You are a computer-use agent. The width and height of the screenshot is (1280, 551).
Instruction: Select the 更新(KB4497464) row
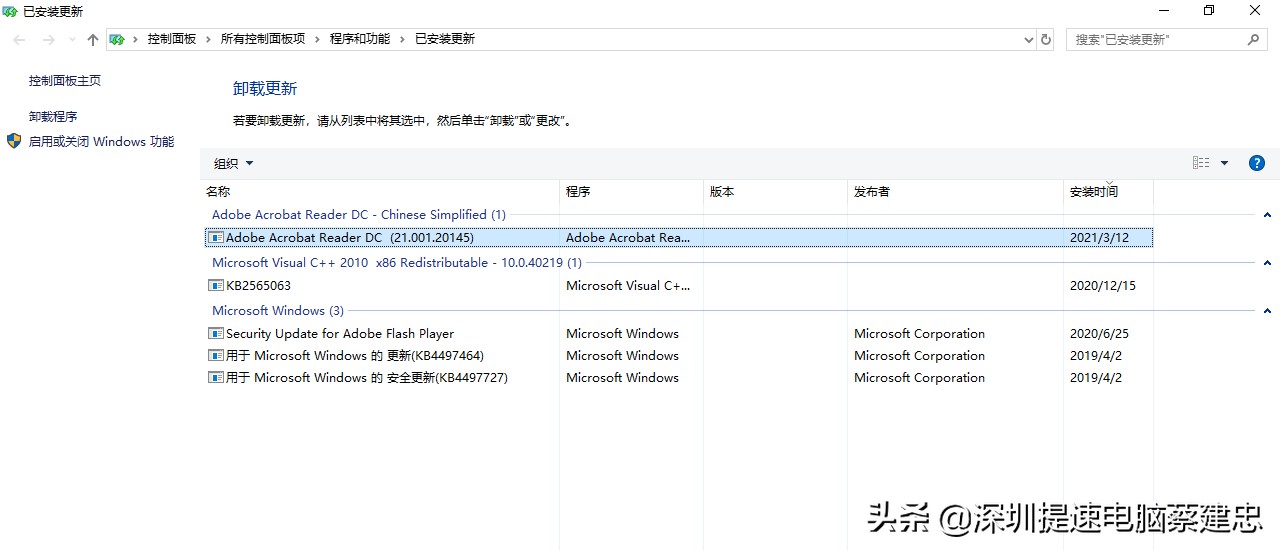pyautogui.click(x=679, y=355)
